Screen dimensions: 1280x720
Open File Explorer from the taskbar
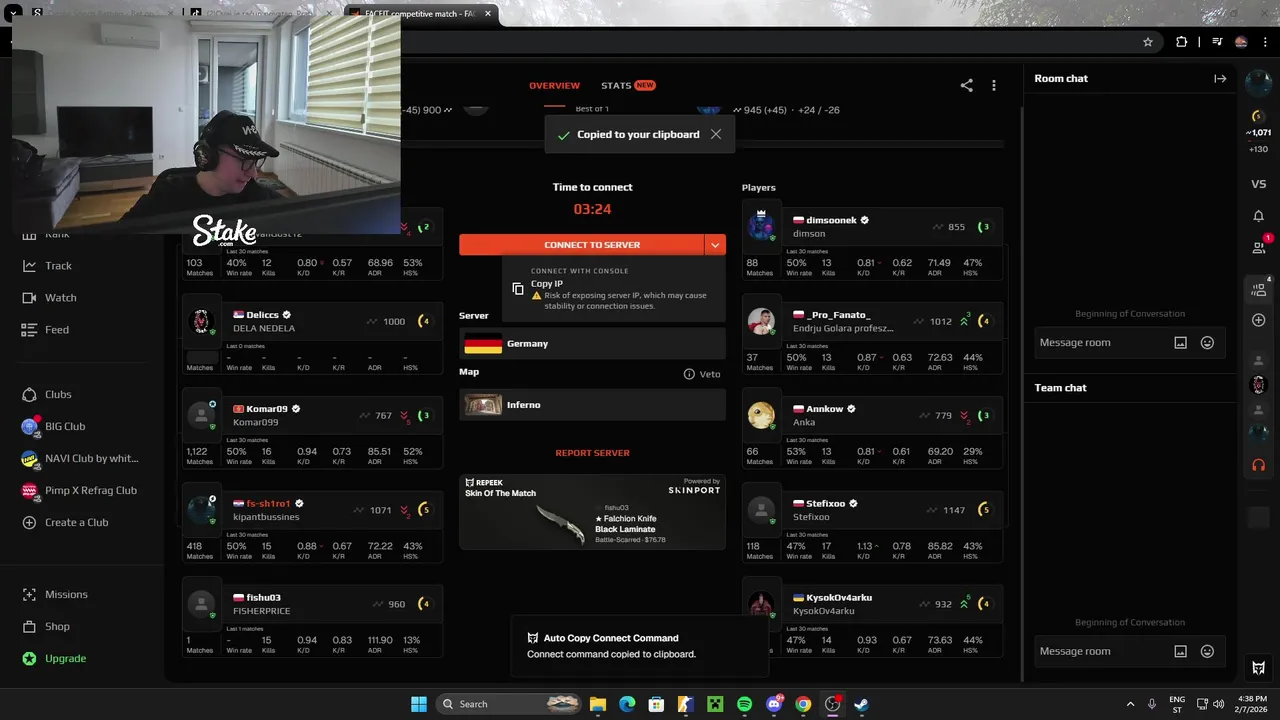pos(598,704)
